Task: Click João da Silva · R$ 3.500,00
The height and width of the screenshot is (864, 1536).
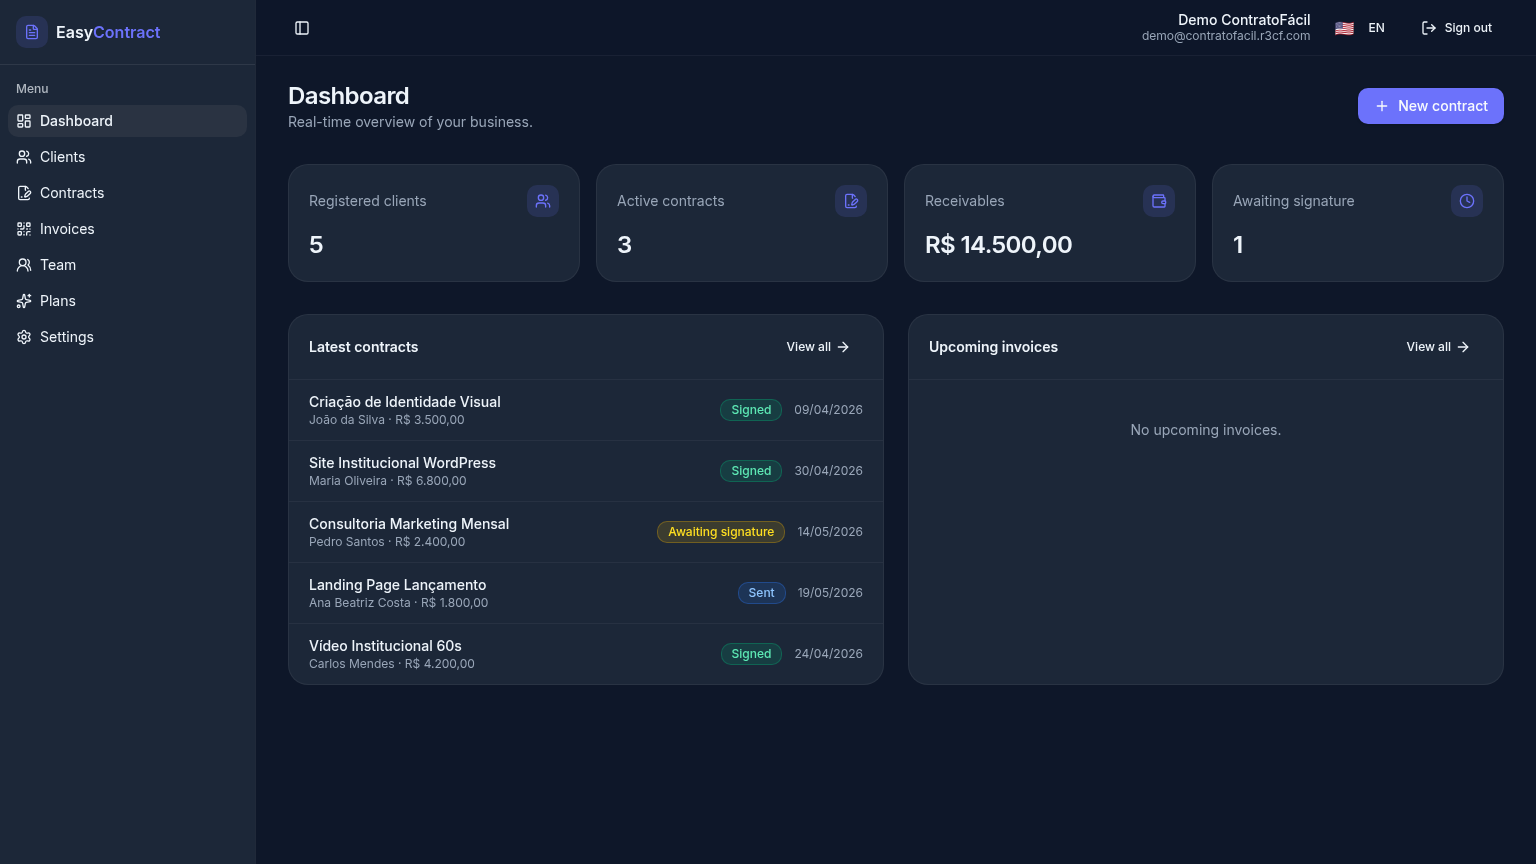Action: click(x=386, y=420)
